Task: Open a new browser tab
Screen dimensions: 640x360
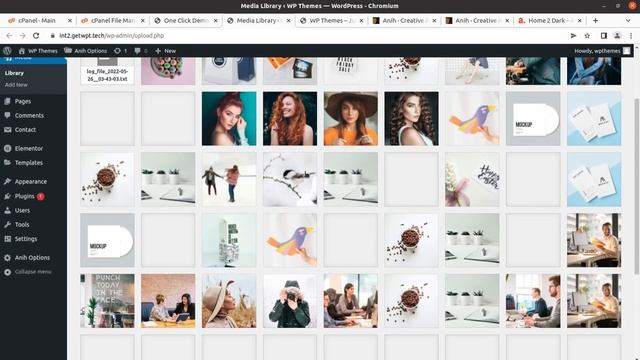Action: point(596,20)
